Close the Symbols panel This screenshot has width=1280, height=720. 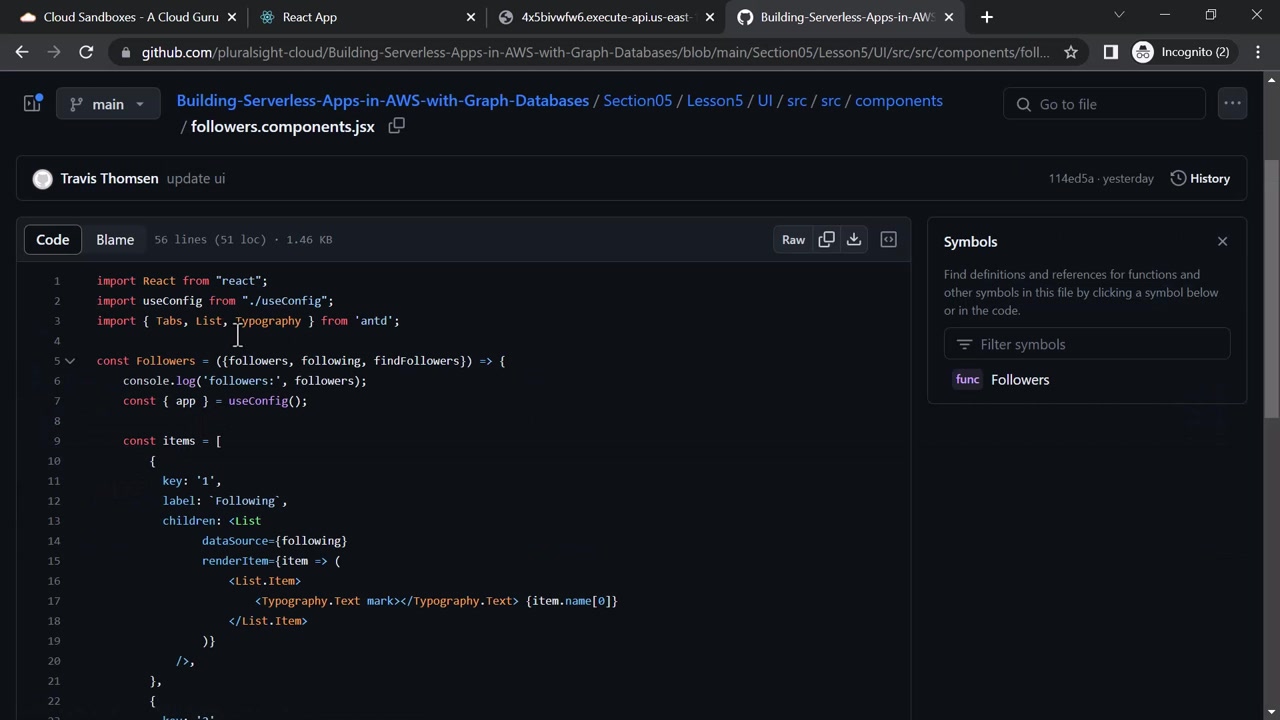click(x=1222, y=241)
